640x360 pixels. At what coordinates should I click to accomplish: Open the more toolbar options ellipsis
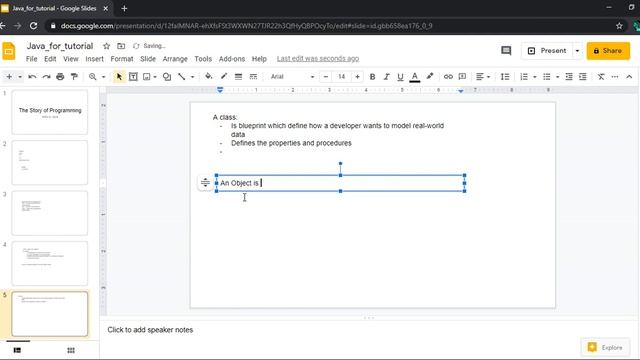tap(615, 76)
